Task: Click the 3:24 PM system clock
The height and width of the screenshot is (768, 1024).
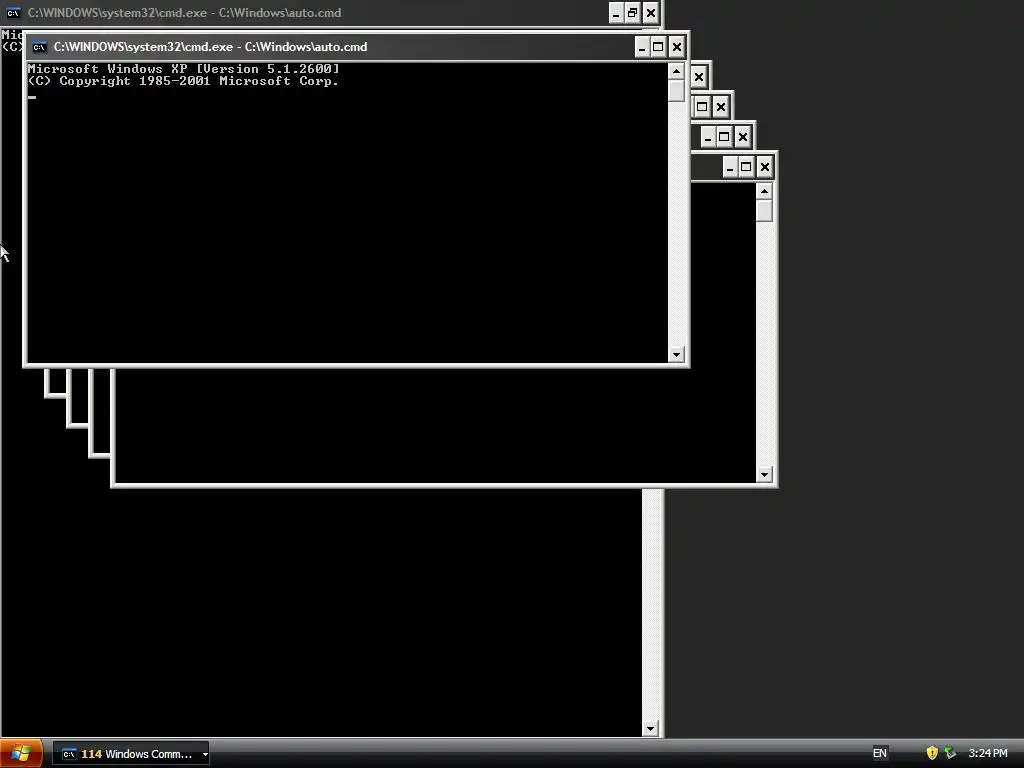Action: (x=988, y=754)
